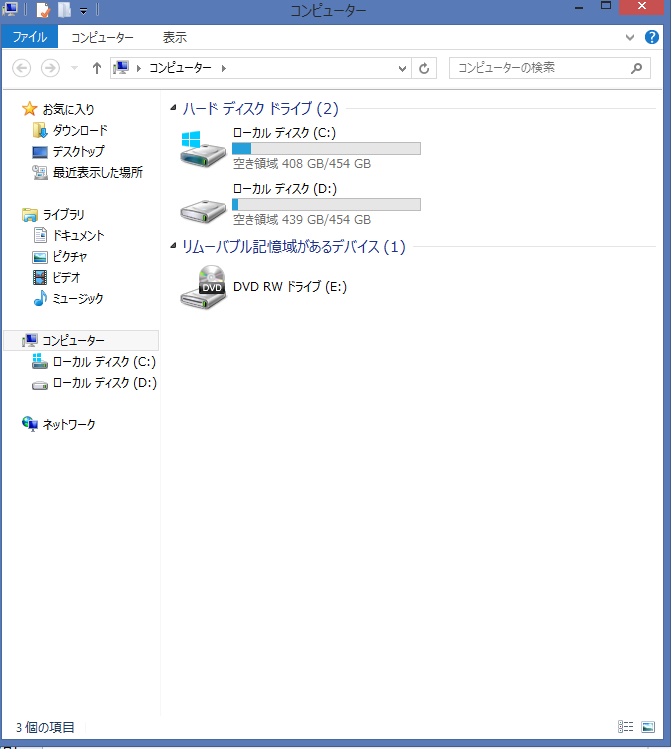Open ピクチャ library

click(x=69, y=257)
